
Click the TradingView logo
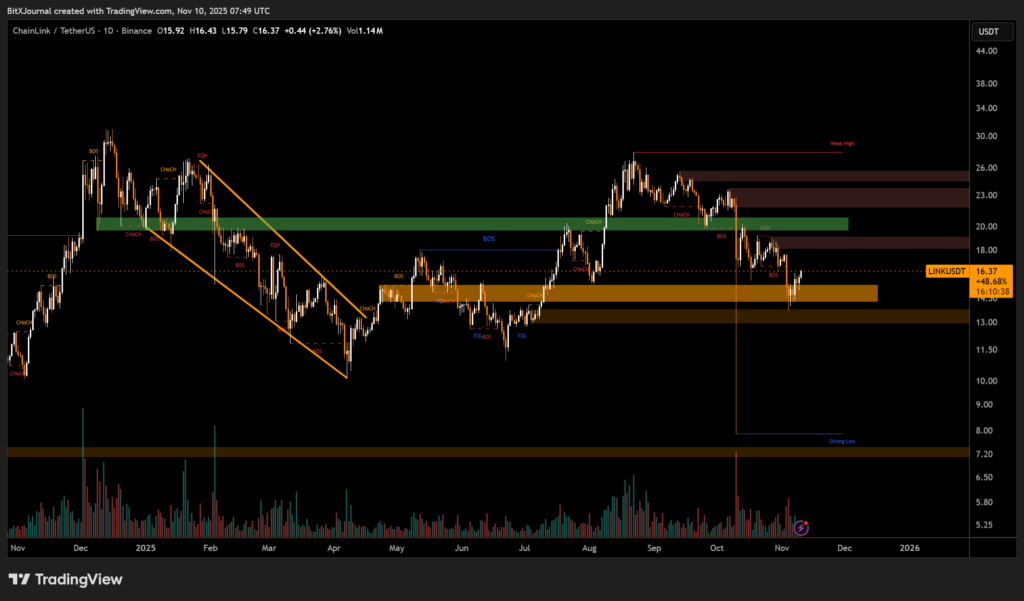[65, 579]
